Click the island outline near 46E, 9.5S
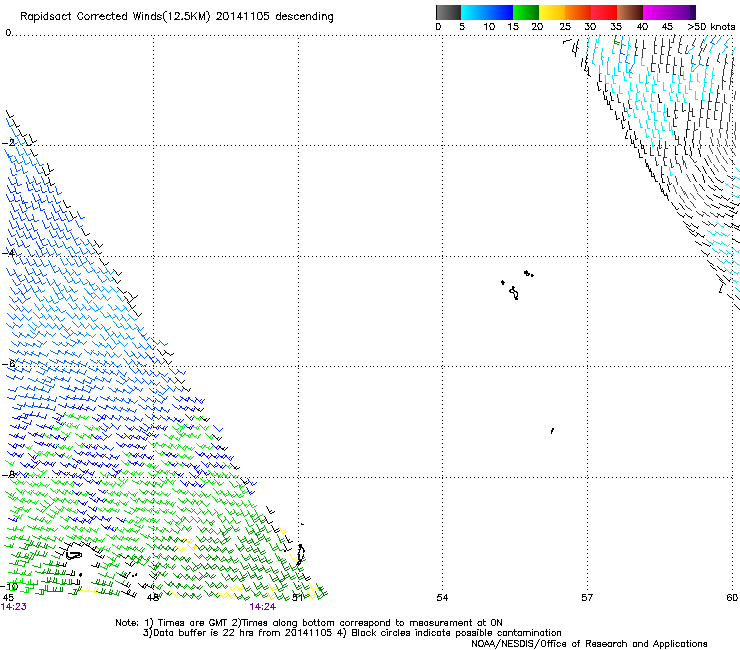Viewport: 740px width, 650px height. click(74, 556)
